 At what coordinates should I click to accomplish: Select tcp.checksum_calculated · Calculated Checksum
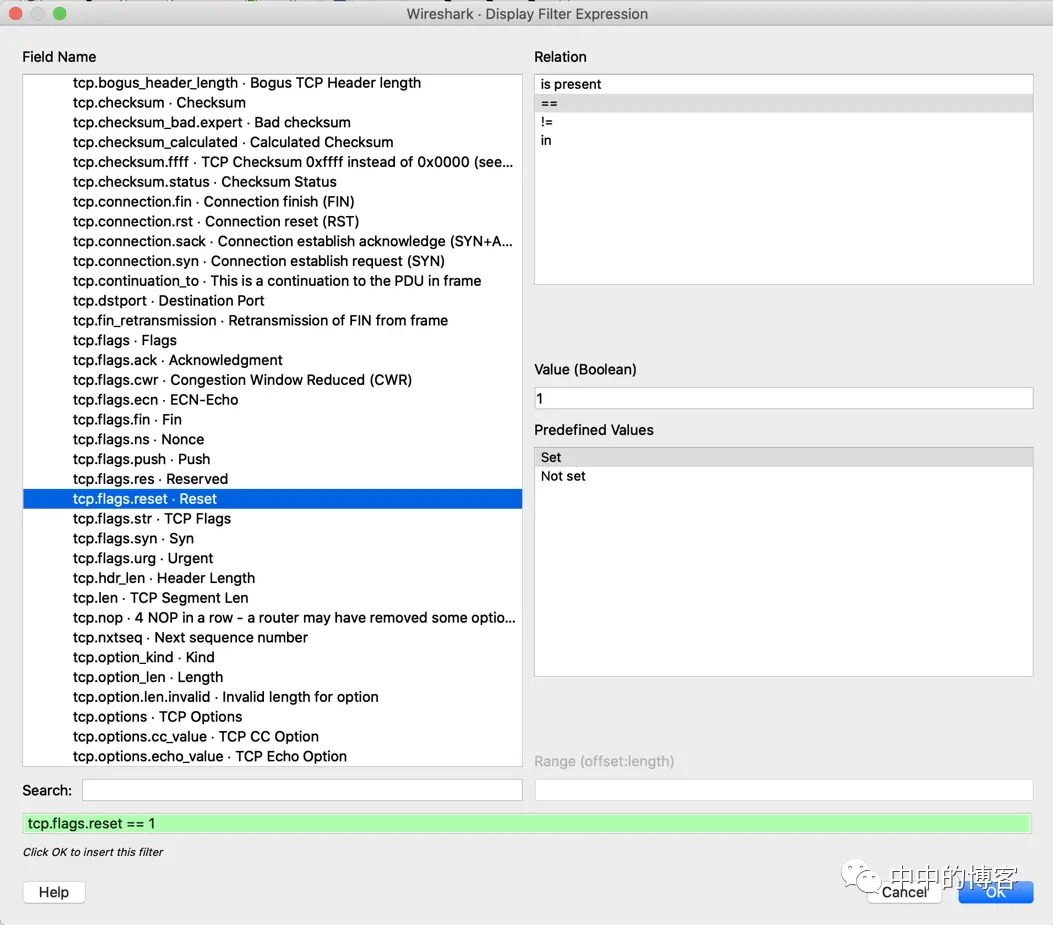(273, 142)
